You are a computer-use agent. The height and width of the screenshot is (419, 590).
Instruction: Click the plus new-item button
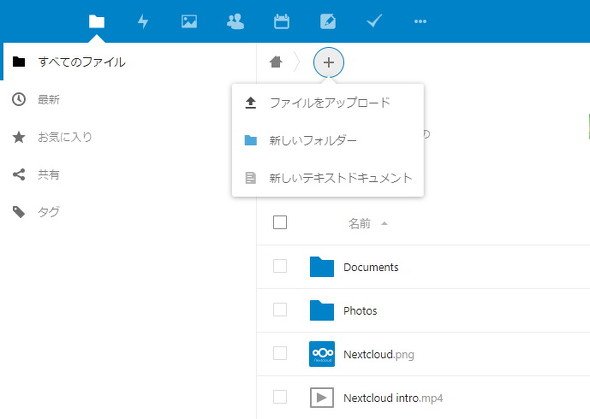point(328,62)
